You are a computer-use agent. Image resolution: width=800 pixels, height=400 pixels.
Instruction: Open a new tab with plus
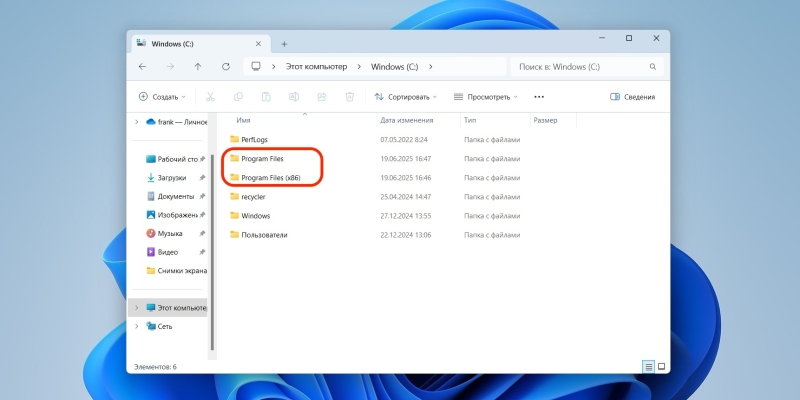coord(284,44)
